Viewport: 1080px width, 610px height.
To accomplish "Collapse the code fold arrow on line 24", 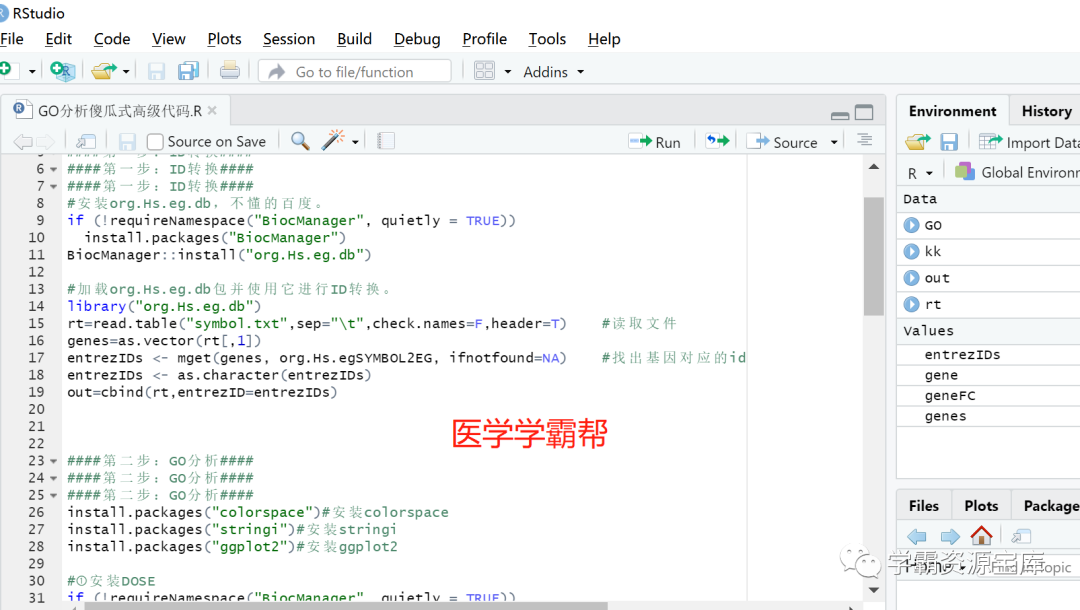I will 53,478.
